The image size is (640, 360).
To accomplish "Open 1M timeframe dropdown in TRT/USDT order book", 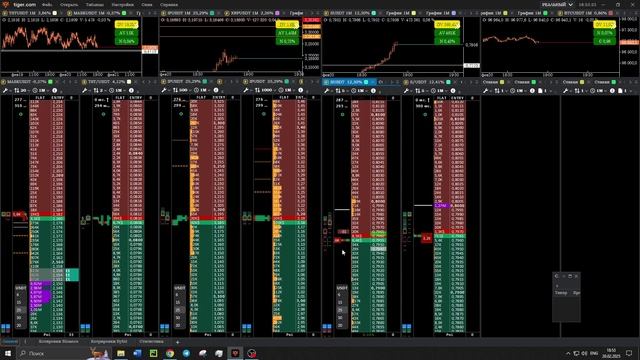I will tap(117, 90).
